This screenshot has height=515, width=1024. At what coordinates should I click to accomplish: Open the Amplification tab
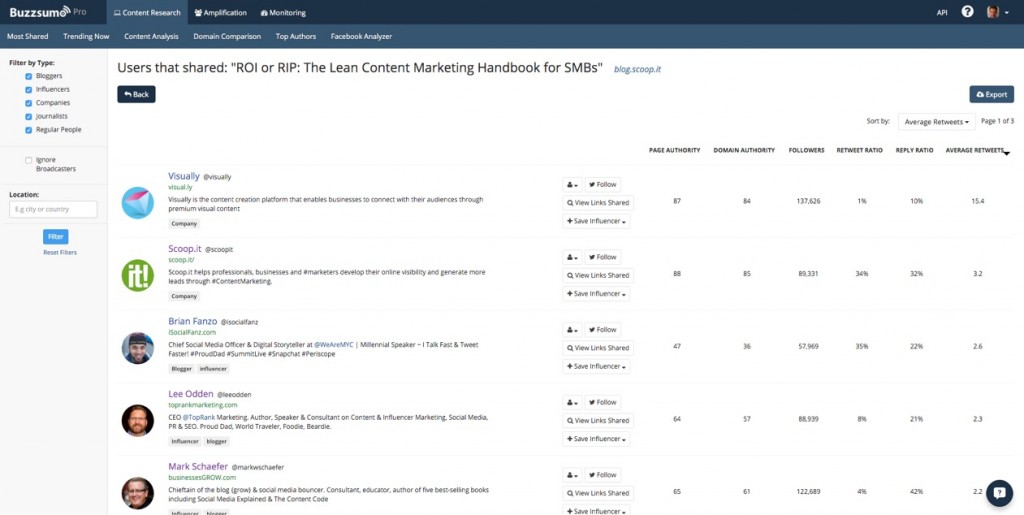(221, 12)
